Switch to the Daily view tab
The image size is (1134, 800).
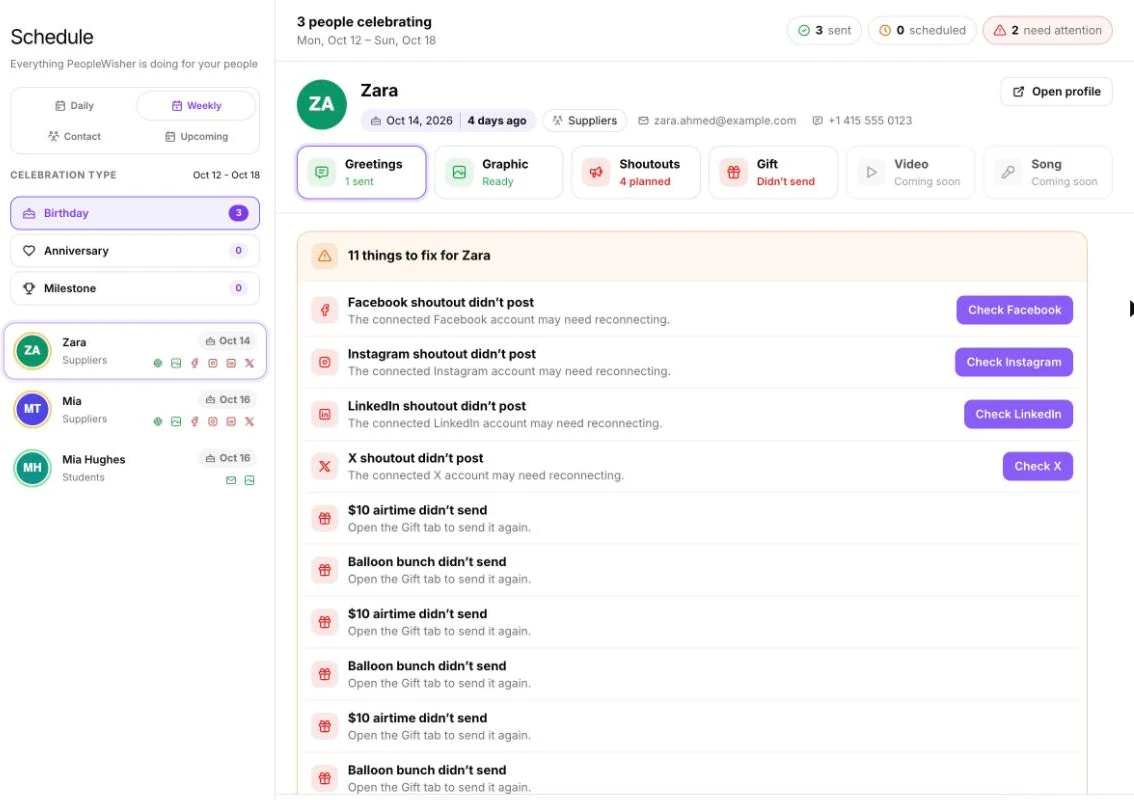74,106
